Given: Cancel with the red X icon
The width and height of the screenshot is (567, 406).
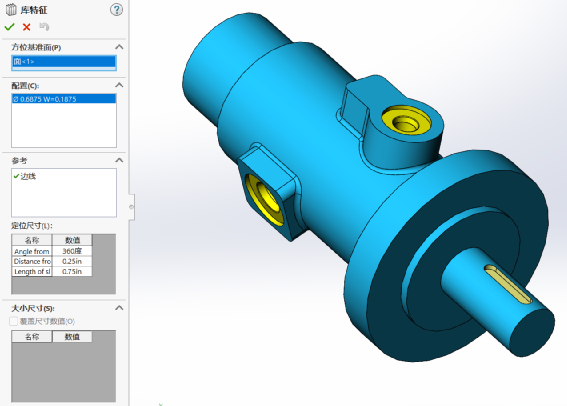Looking at the screenshot, I should pos(26,27).
